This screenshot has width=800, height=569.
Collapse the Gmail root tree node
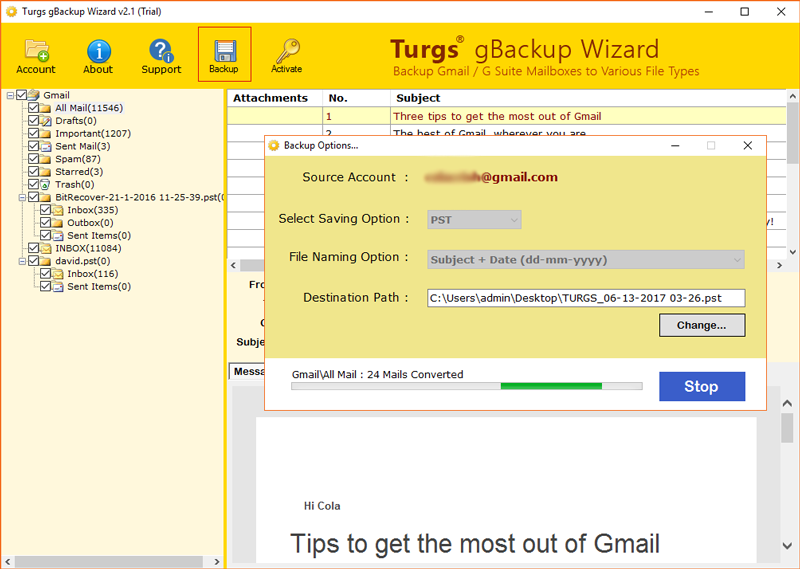pos(10,95)
